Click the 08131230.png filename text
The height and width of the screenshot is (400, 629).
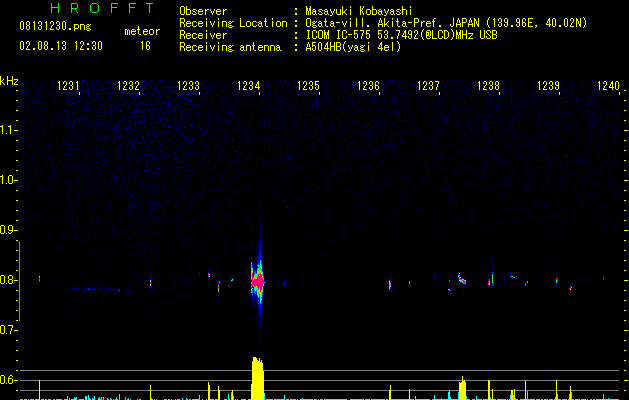pyautogui.click(x=55, y=26)
